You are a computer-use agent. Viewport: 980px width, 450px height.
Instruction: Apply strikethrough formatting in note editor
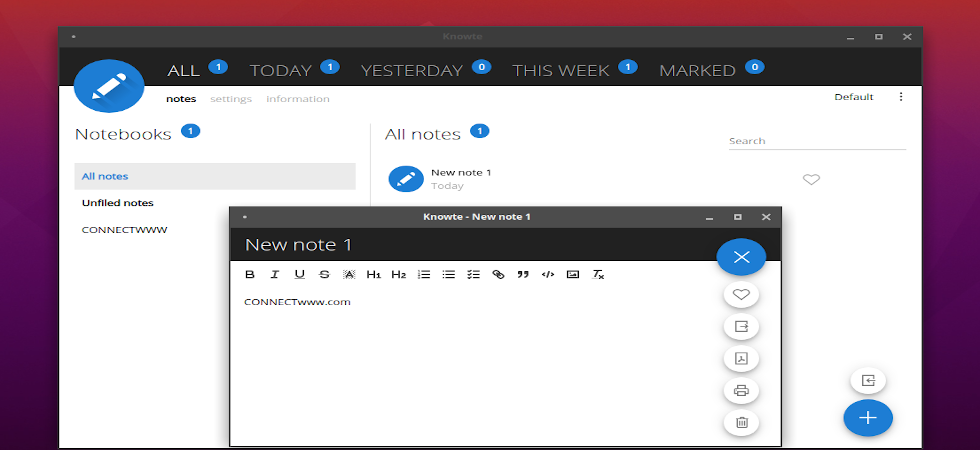(324, 274)
